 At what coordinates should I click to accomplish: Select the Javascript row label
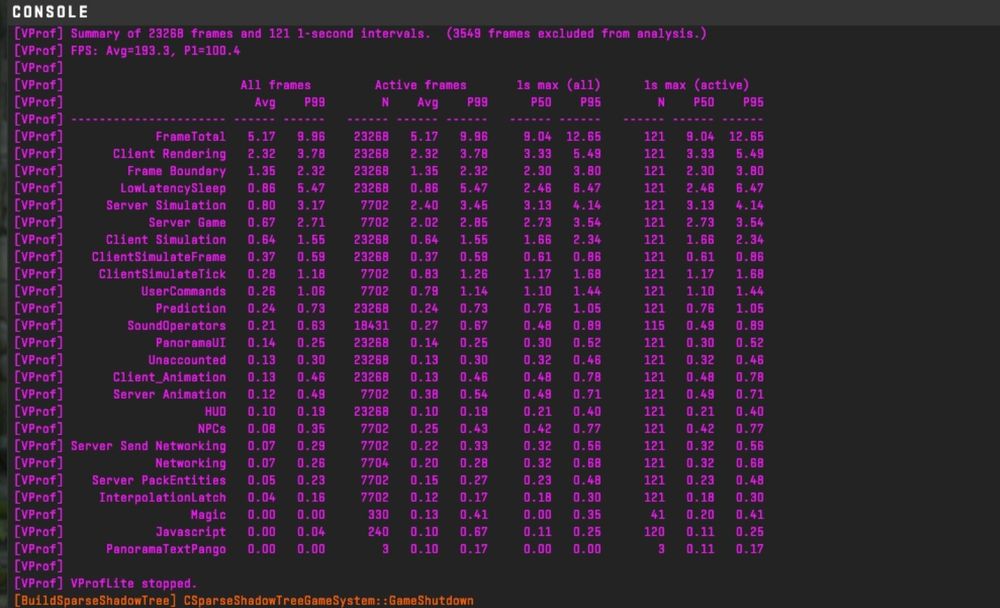190,533
